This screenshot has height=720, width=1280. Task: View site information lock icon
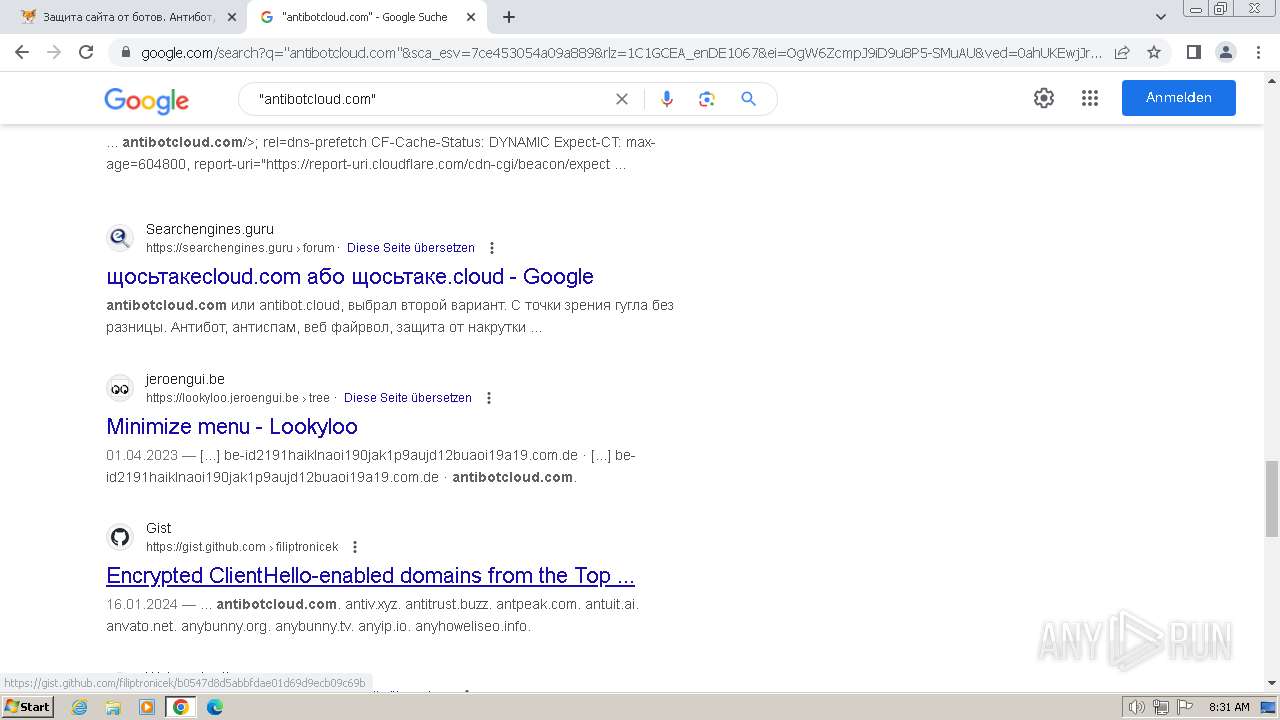tap(125, 52)
